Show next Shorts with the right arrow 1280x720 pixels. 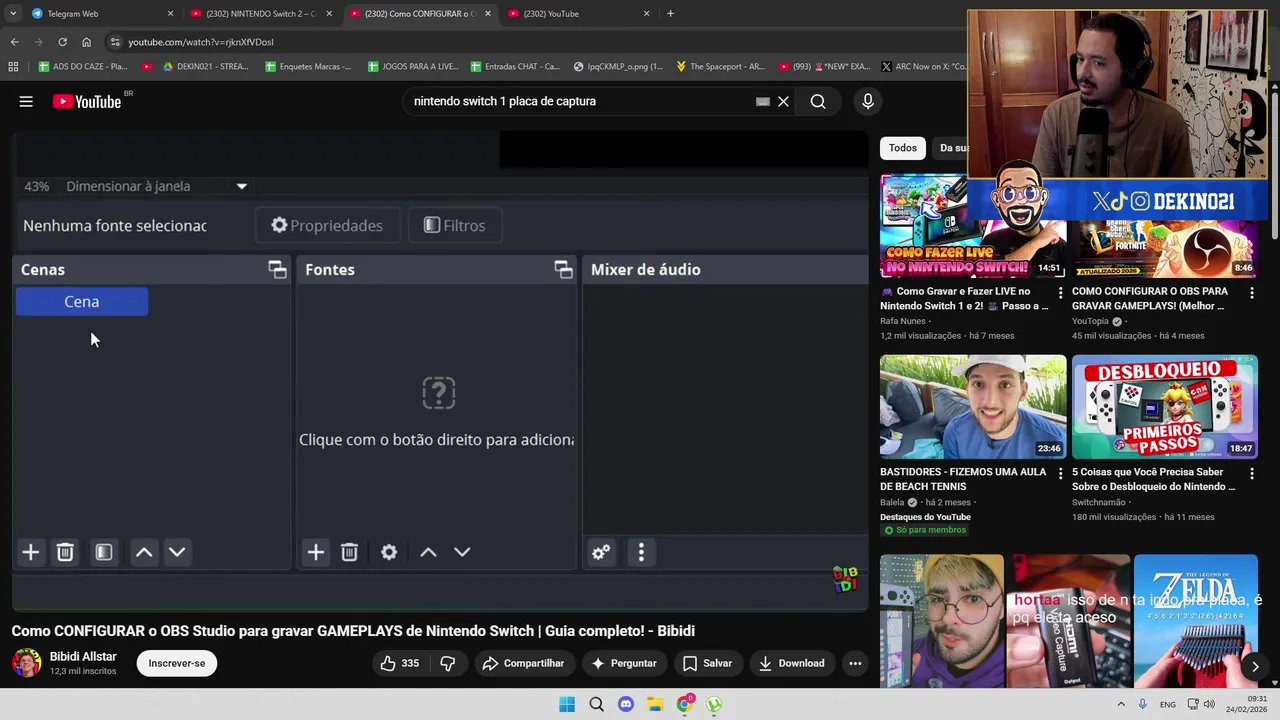[1255, 666]
